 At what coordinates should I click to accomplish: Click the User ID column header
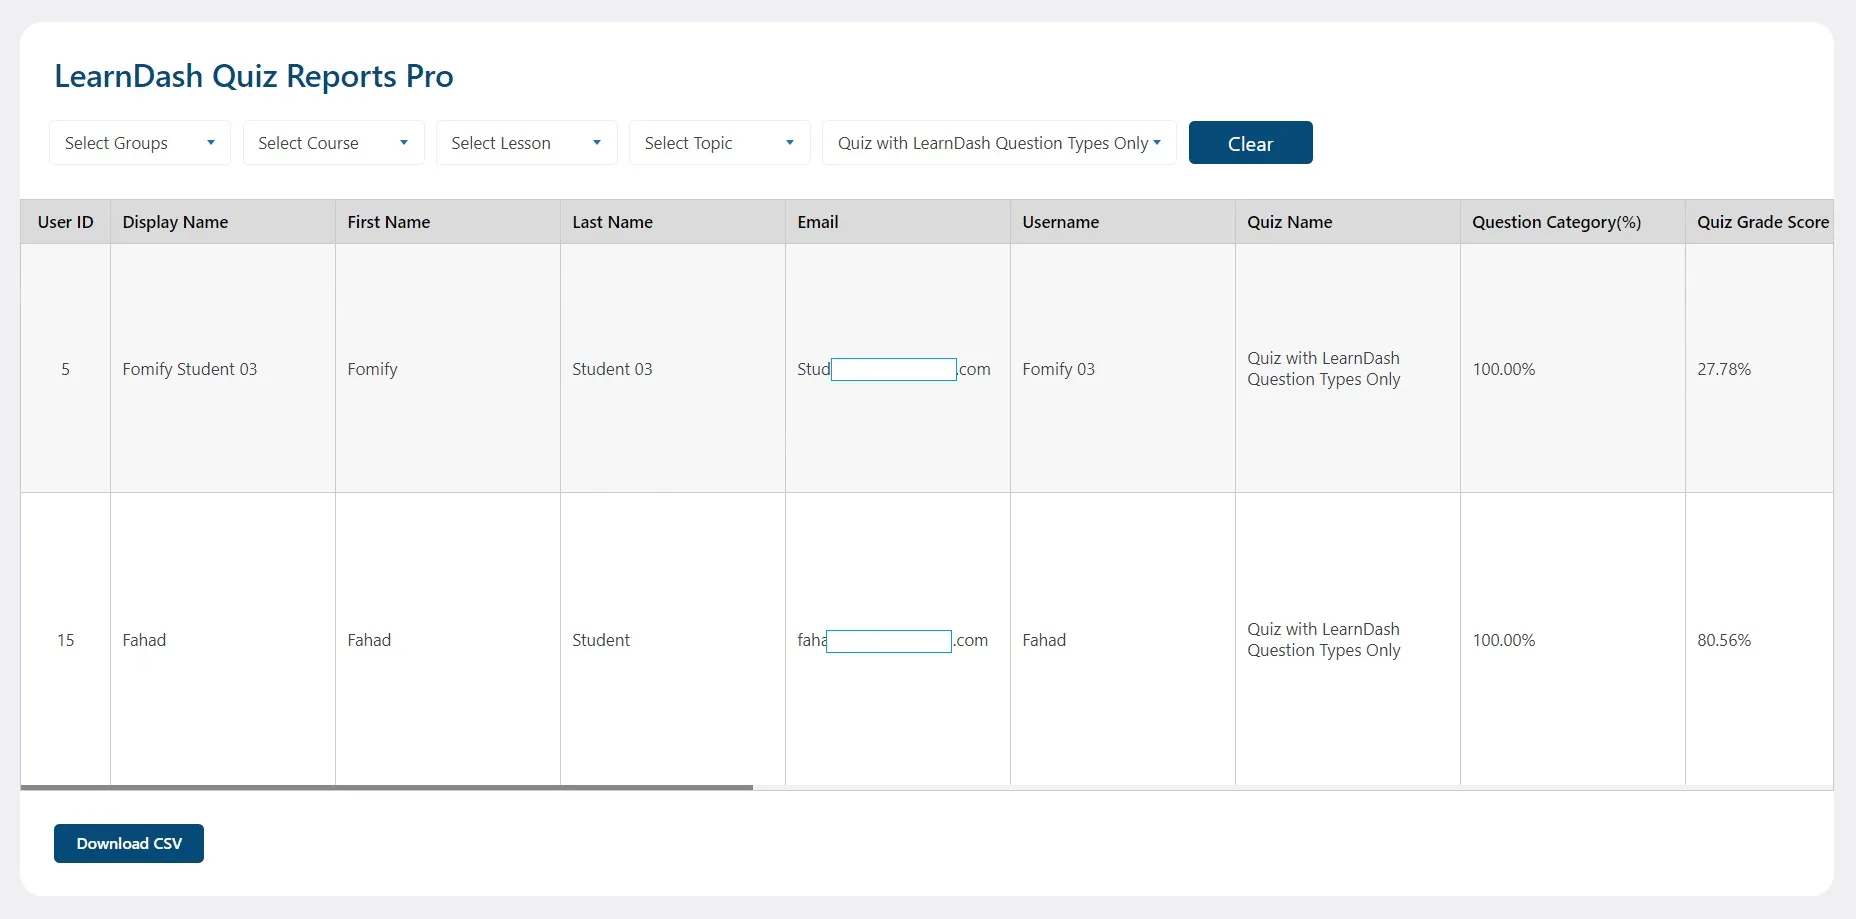tap(65, 221)
